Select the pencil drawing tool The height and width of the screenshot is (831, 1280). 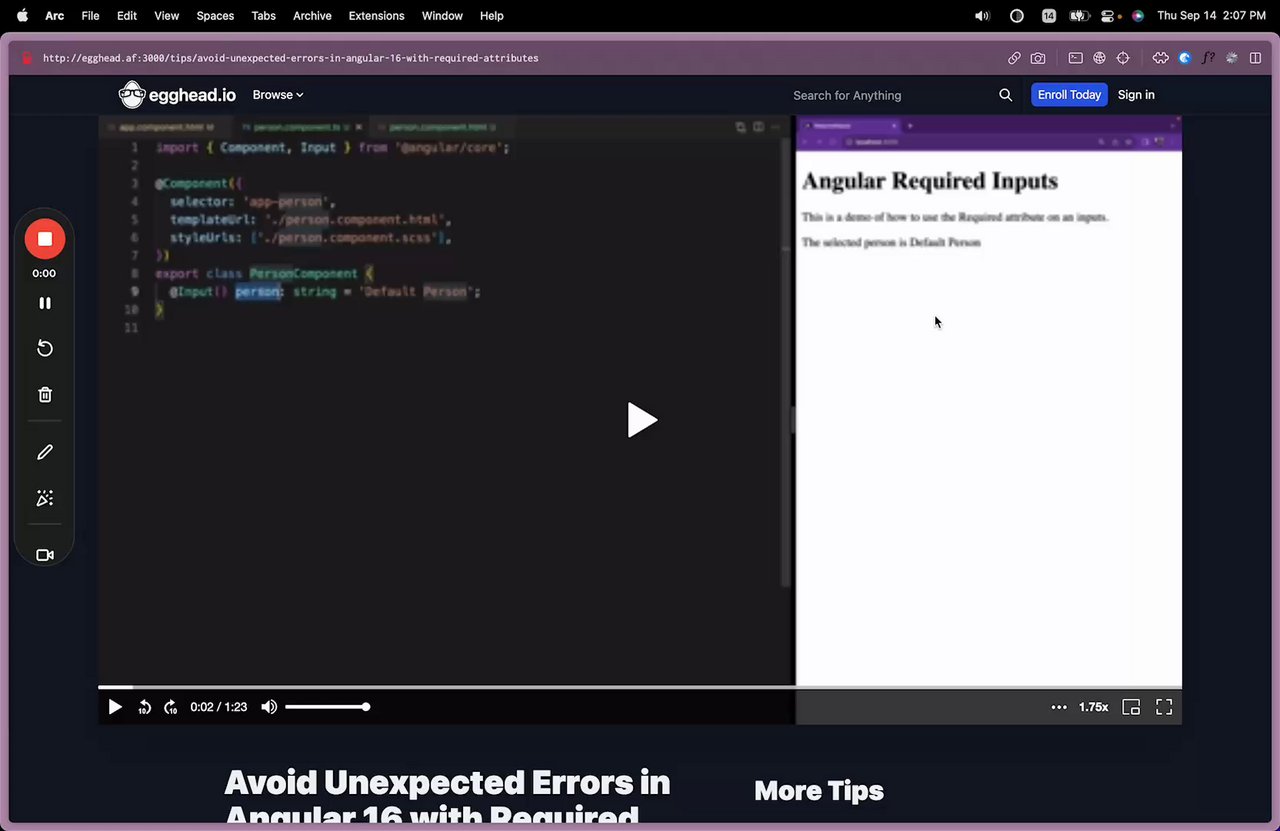coord(45,452)
